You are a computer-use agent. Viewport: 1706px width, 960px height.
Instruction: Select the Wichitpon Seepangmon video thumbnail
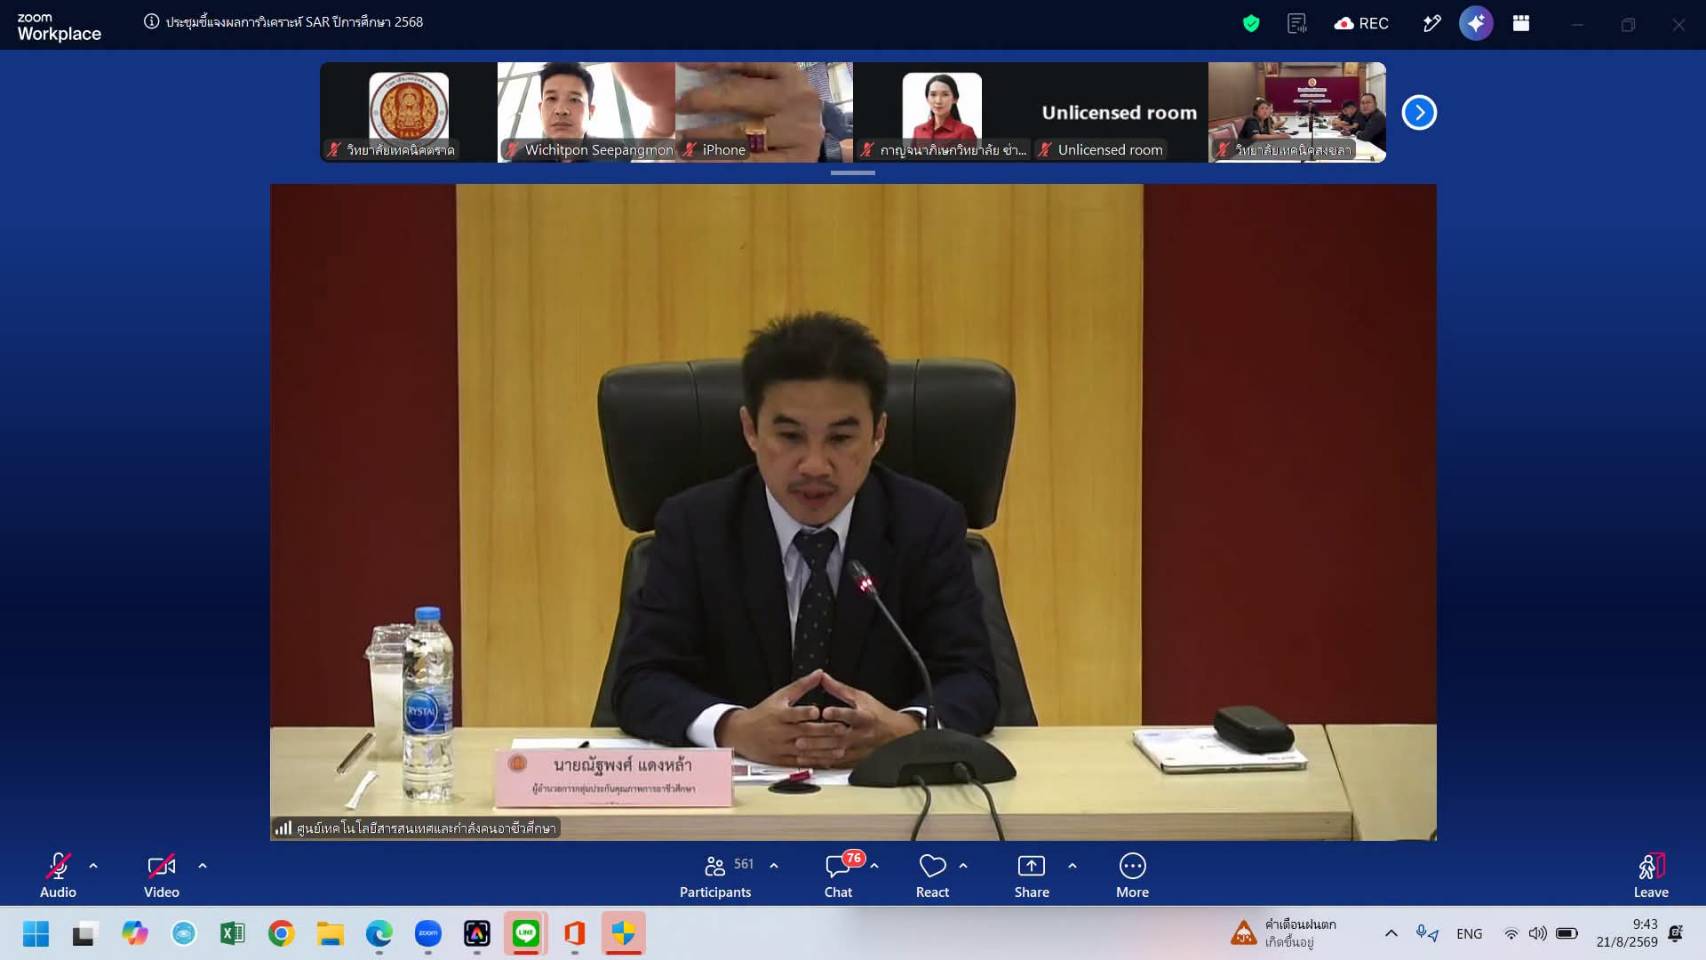click(586, 112)
